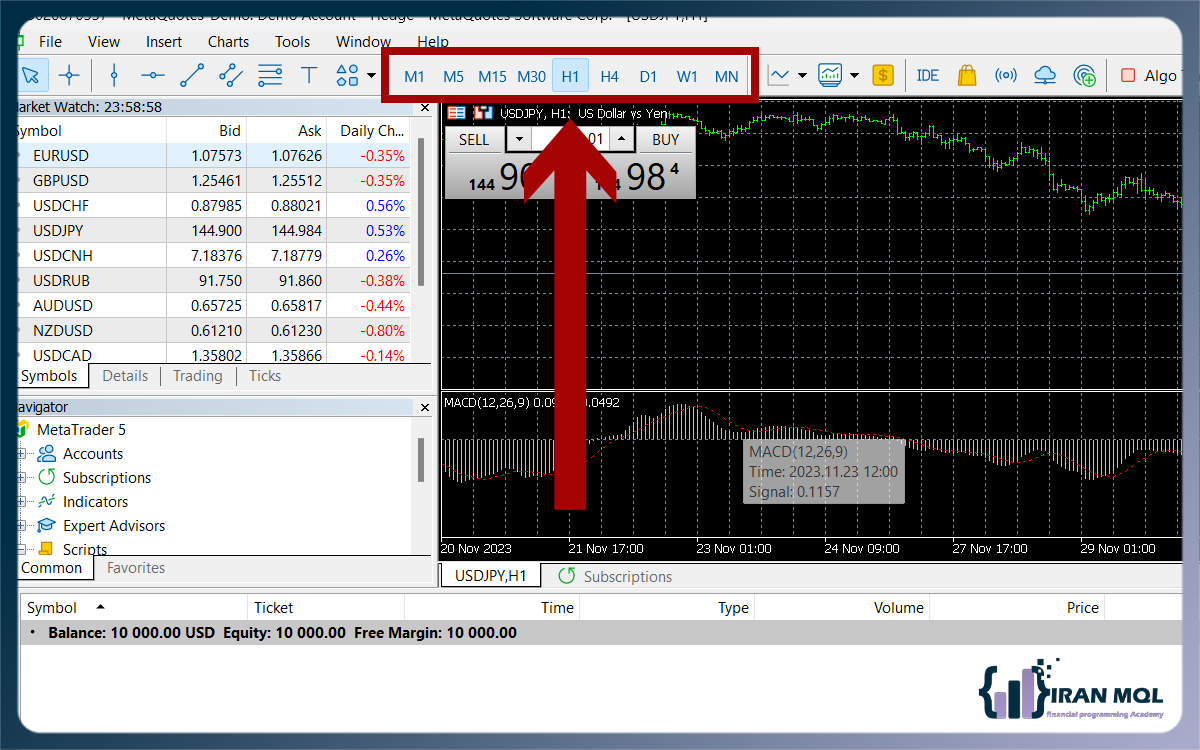The height and width of the screenshot is (750, 1200).
Task: Select the equidistant channel tool
Action: 231,75
